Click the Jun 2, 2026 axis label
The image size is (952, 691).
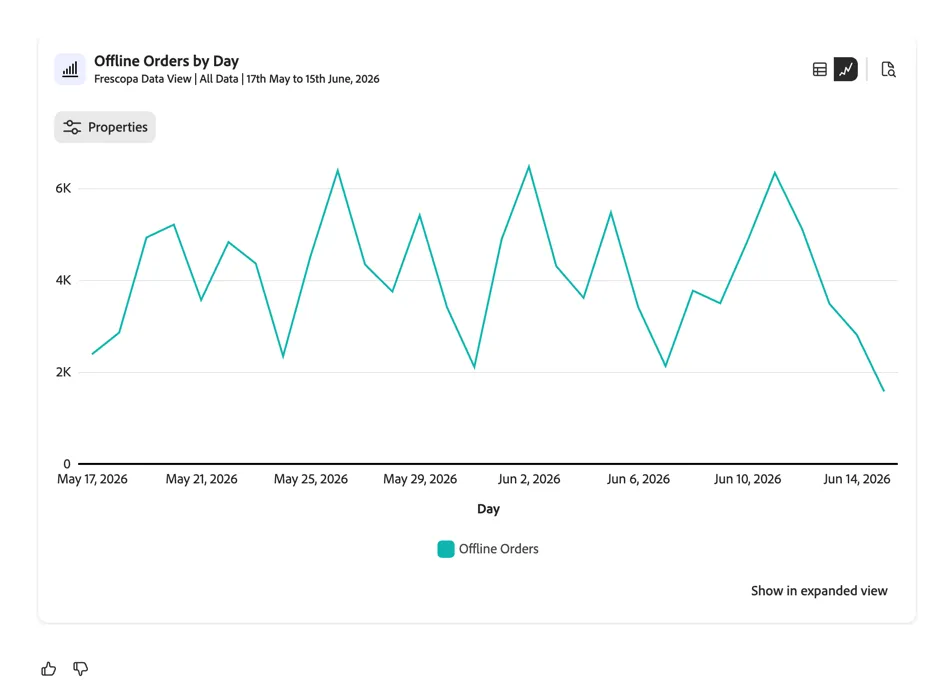point(529,479)
